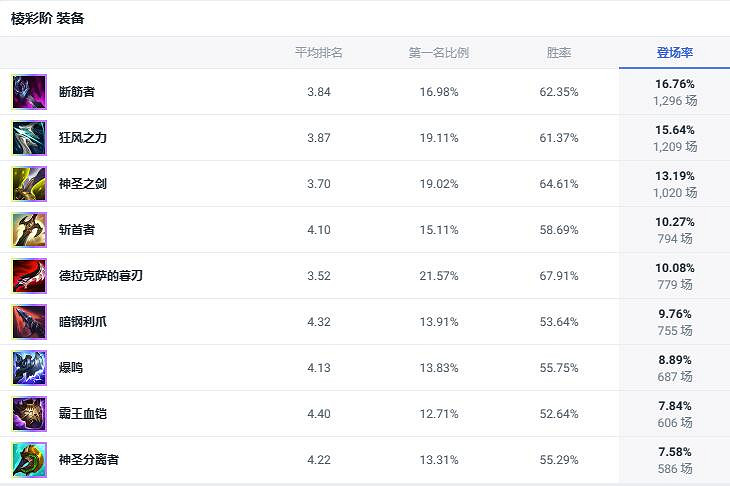This screenshot has height=486, width=730.
Task: Select the 神圣之剑 item icon
Action: [x=29, y=184]
